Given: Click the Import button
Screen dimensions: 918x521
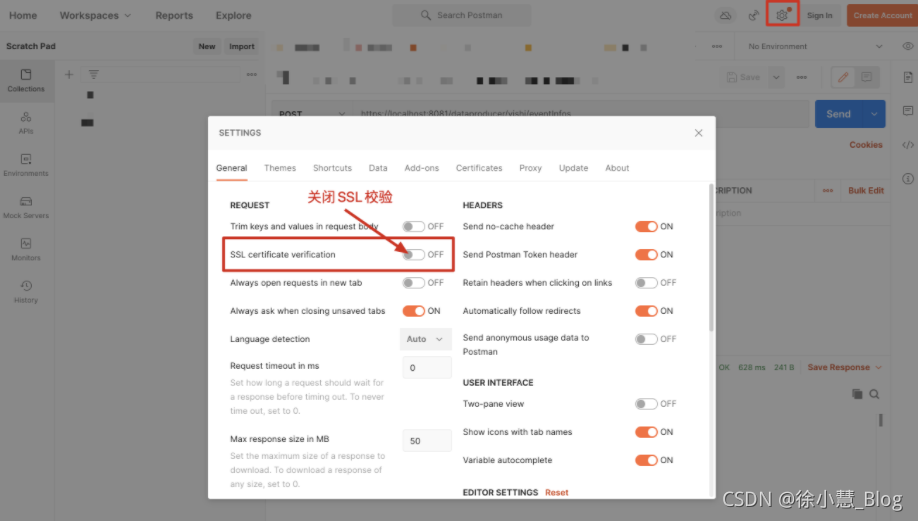Looking at the screenshot, I should 242,46.
